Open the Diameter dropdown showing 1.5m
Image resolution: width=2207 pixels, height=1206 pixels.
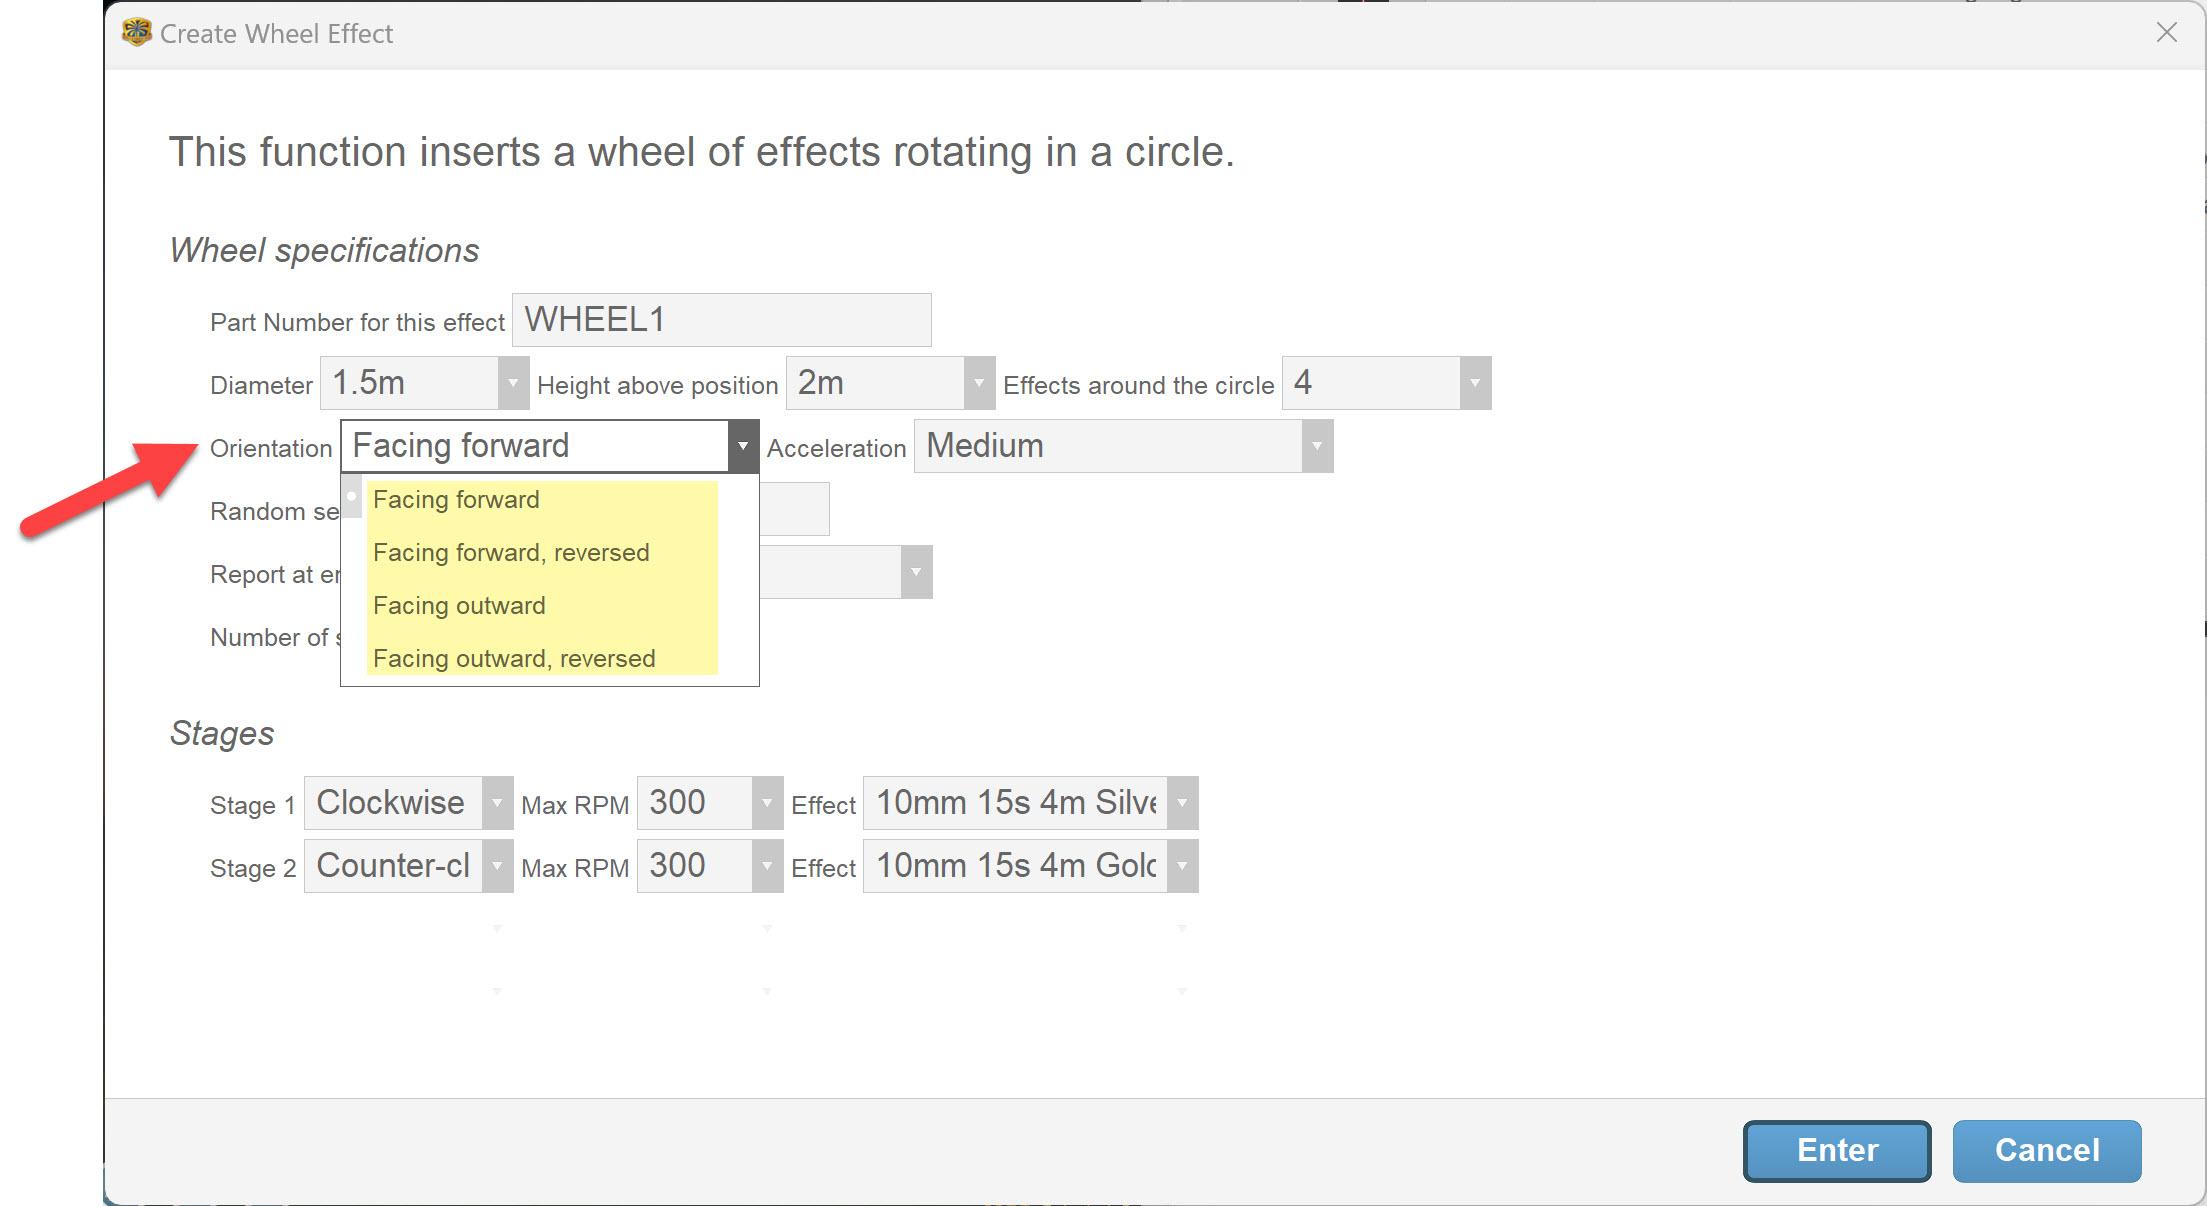(512, 383)
